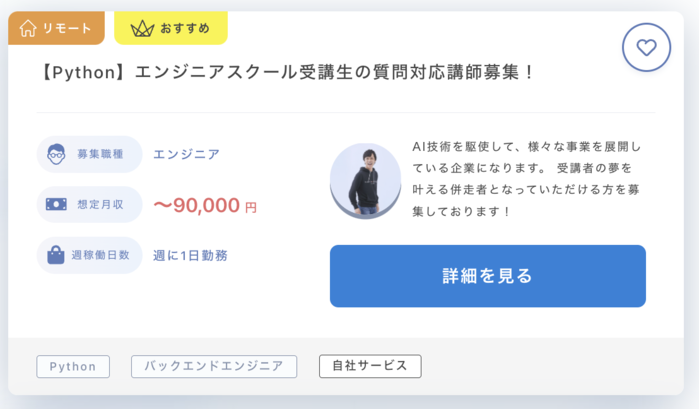Click the glasses face icon for 募集職種
The image size is (699, 409).
tap(56, 154)
